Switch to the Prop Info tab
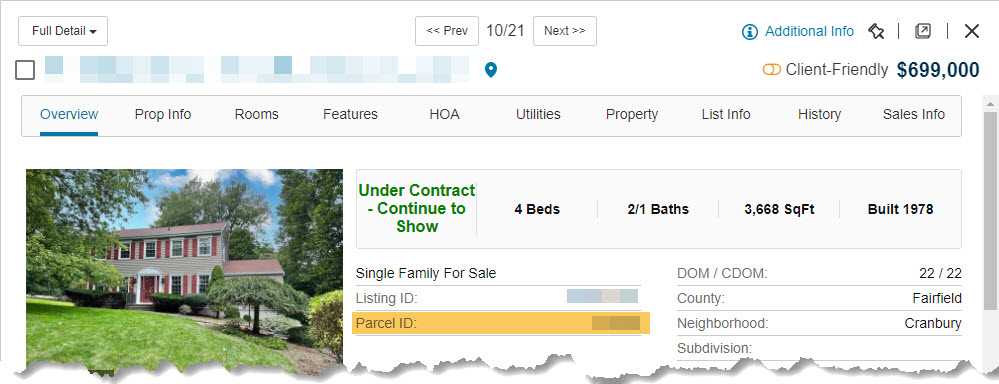The image size is (999, 384). 163,115
